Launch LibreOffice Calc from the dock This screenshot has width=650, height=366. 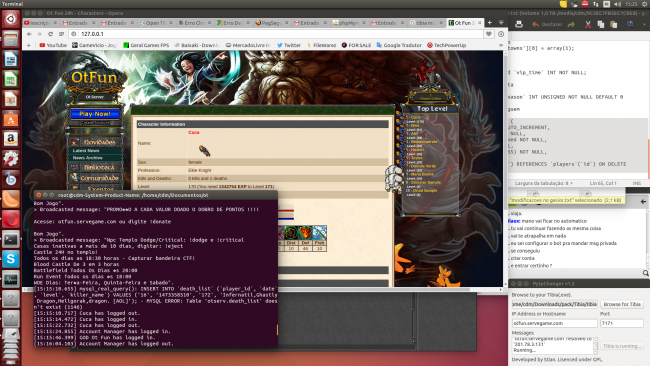pos(11,79)
